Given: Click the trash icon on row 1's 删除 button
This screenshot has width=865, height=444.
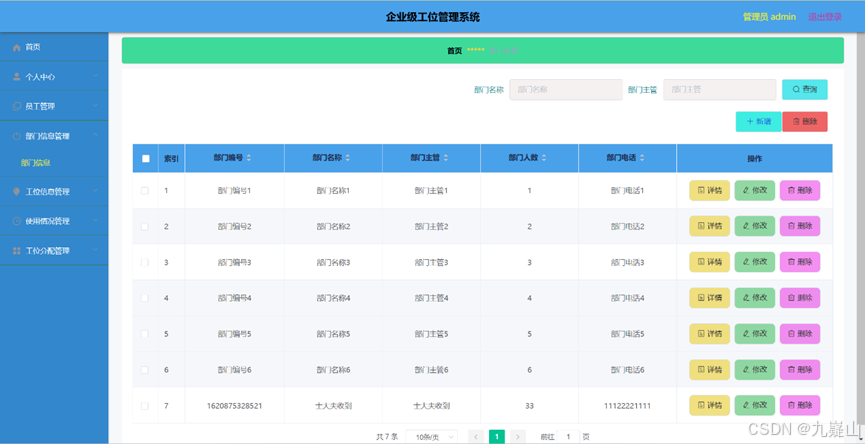Looking at the screenshot, I should coord(791,190).
